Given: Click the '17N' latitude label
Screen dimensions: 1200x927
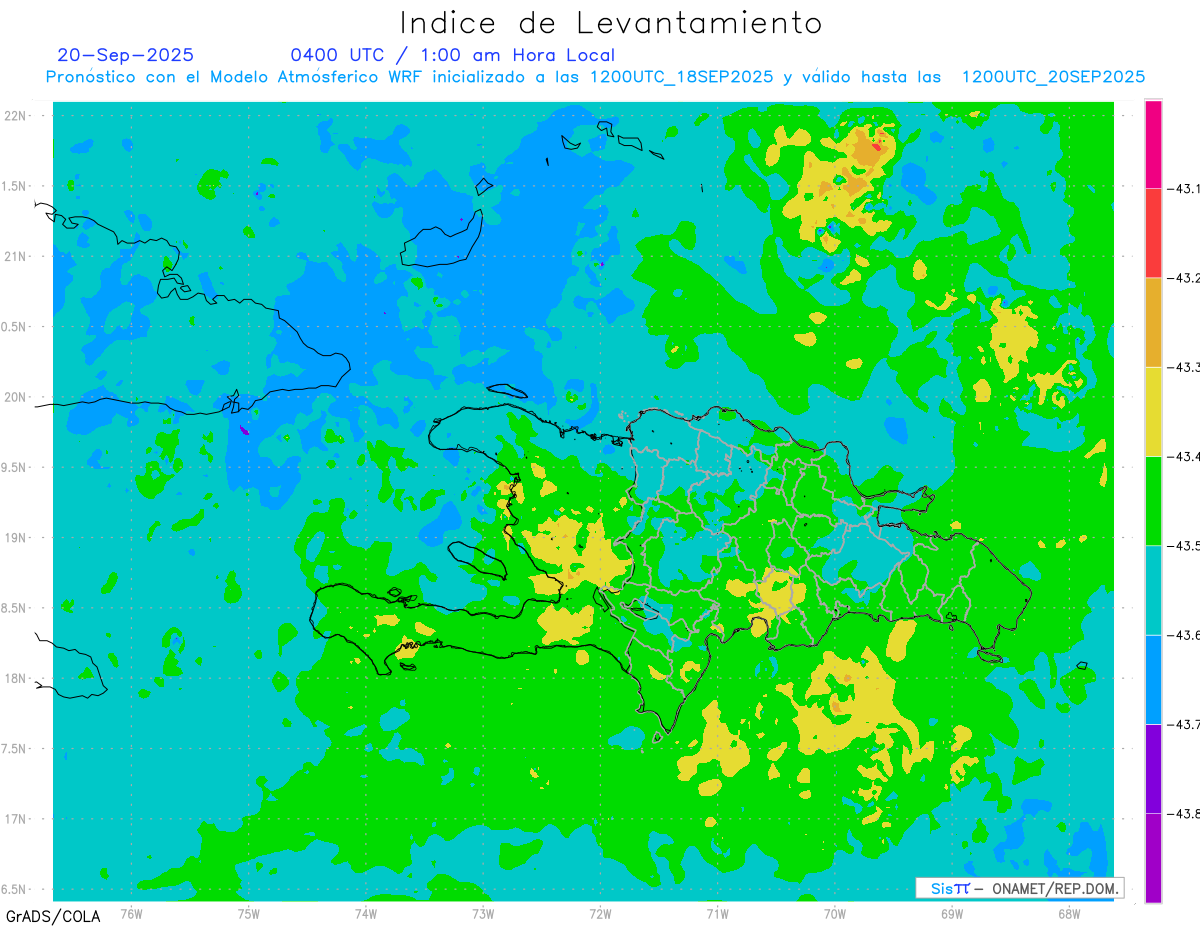Looking at the screenshot, I should pos(17,819).
